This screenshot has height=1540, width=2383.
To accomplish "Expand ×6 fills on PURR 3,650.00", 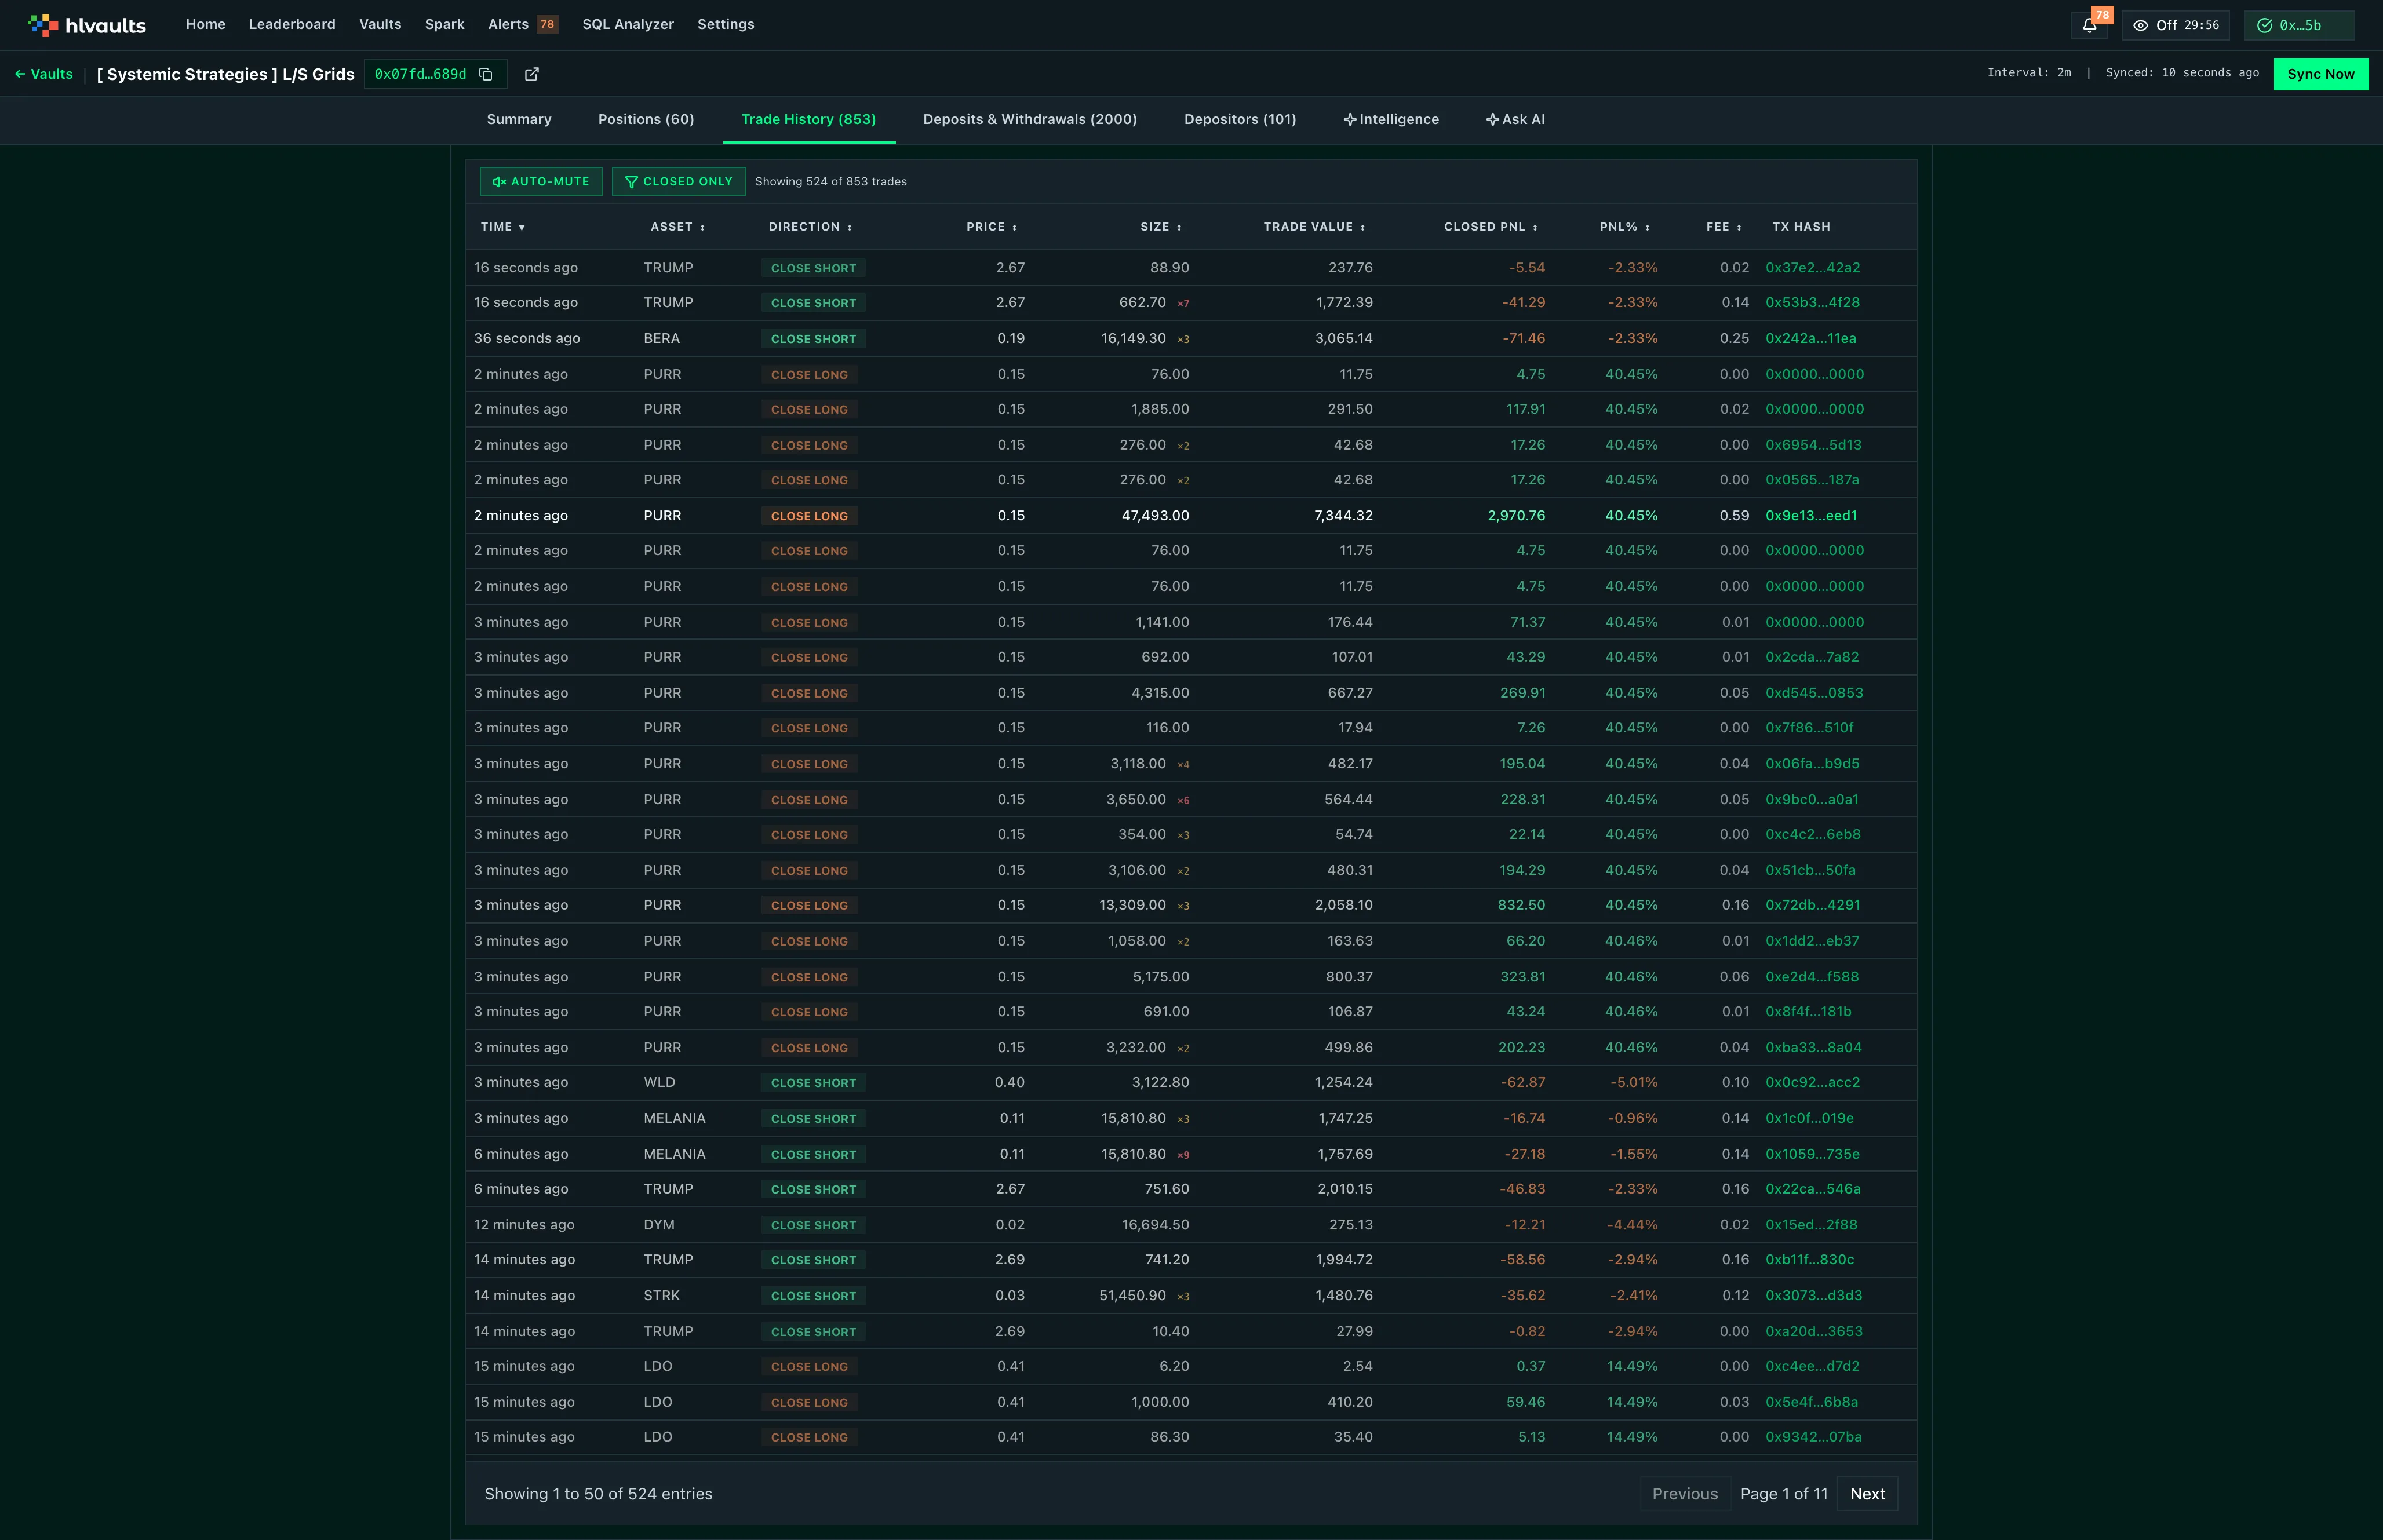I will pyautogui.click(x=1183, y=800).
